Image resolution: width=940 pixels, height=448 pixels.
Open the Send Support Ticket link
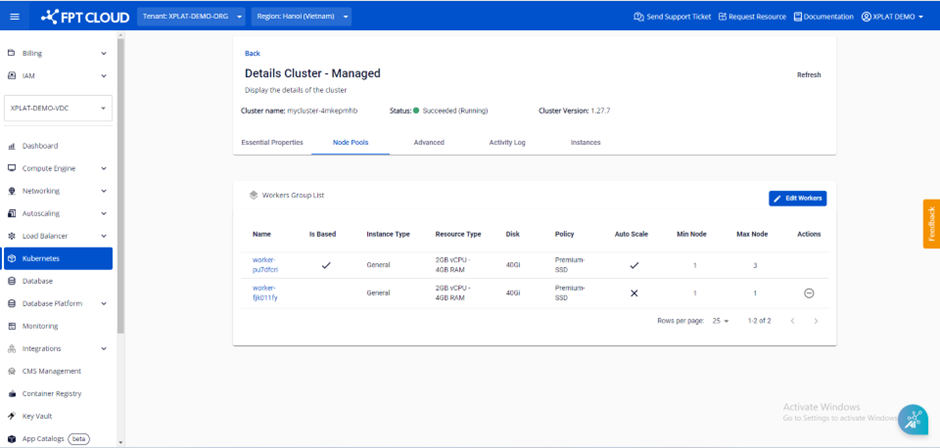(671, 17)
